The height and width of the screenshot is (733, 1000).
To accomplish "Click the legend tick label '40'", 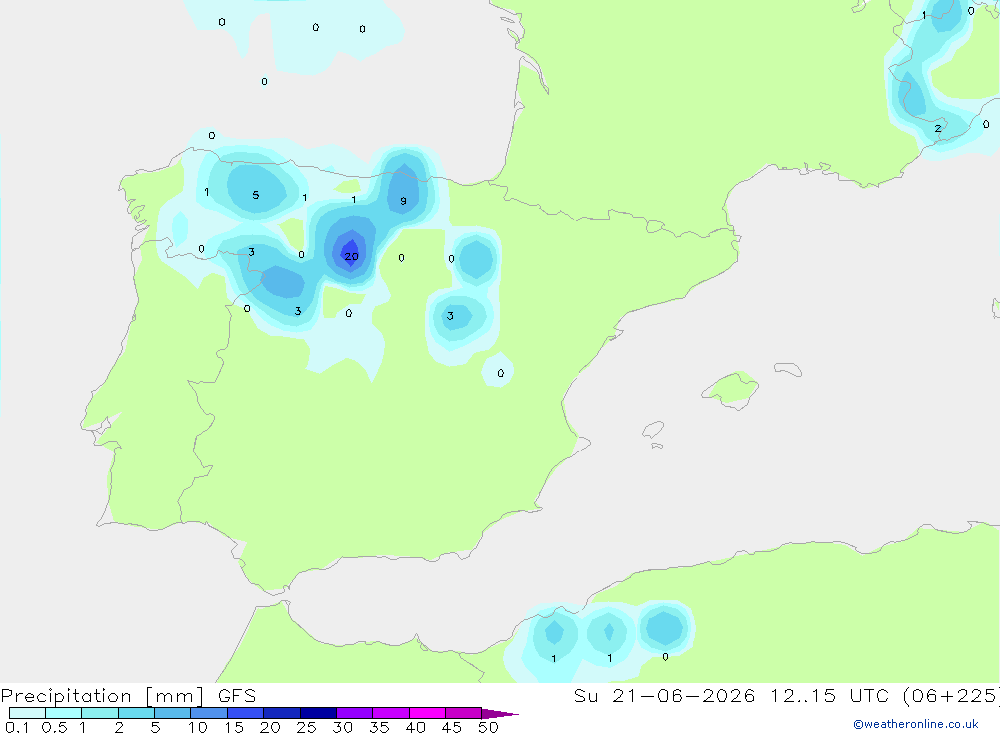I will (415, 727).
